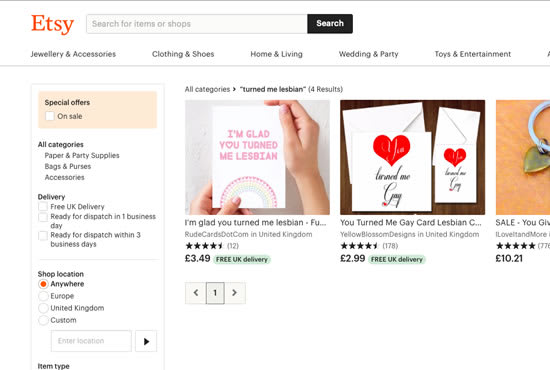Tick the On sale checkbox
The width and height of the screenshot is (550, 370).
pyautogui.click(x=50, y=116)
